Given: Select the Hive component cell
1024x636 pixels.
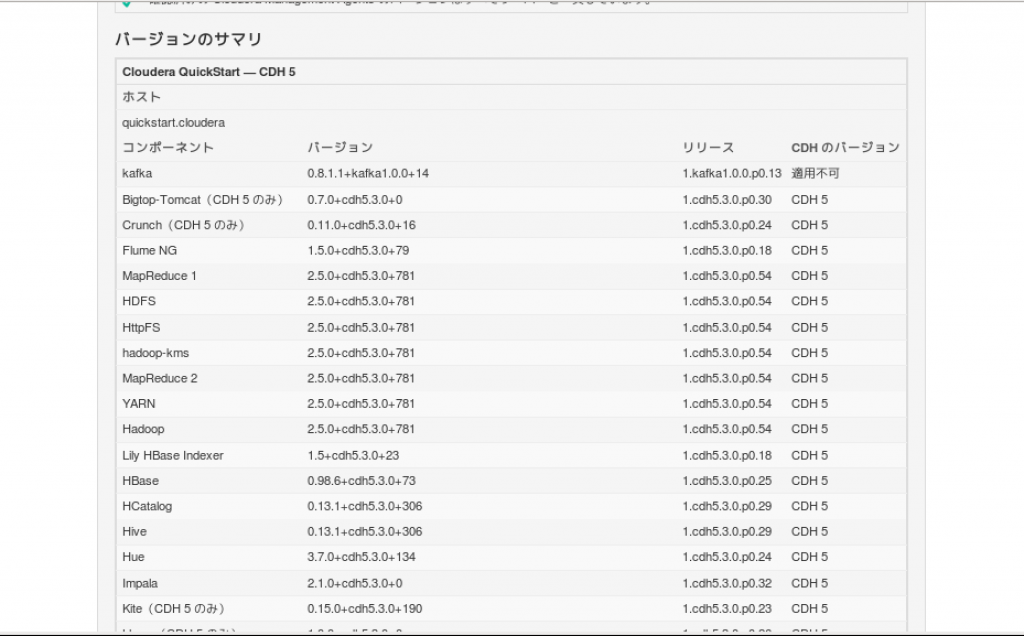Looking at the screenshot, I should click(x=135, y=532).
